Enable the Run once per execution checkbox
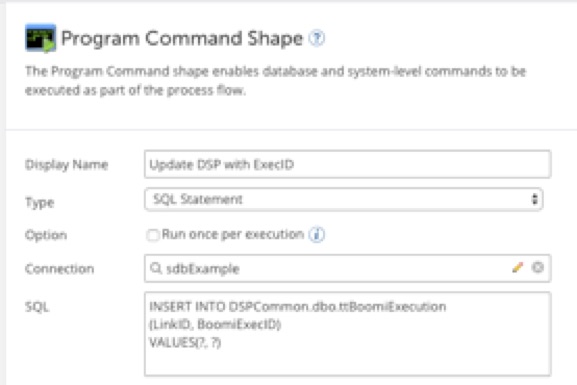This screenshot has width=577, height=385. [152, 235]
